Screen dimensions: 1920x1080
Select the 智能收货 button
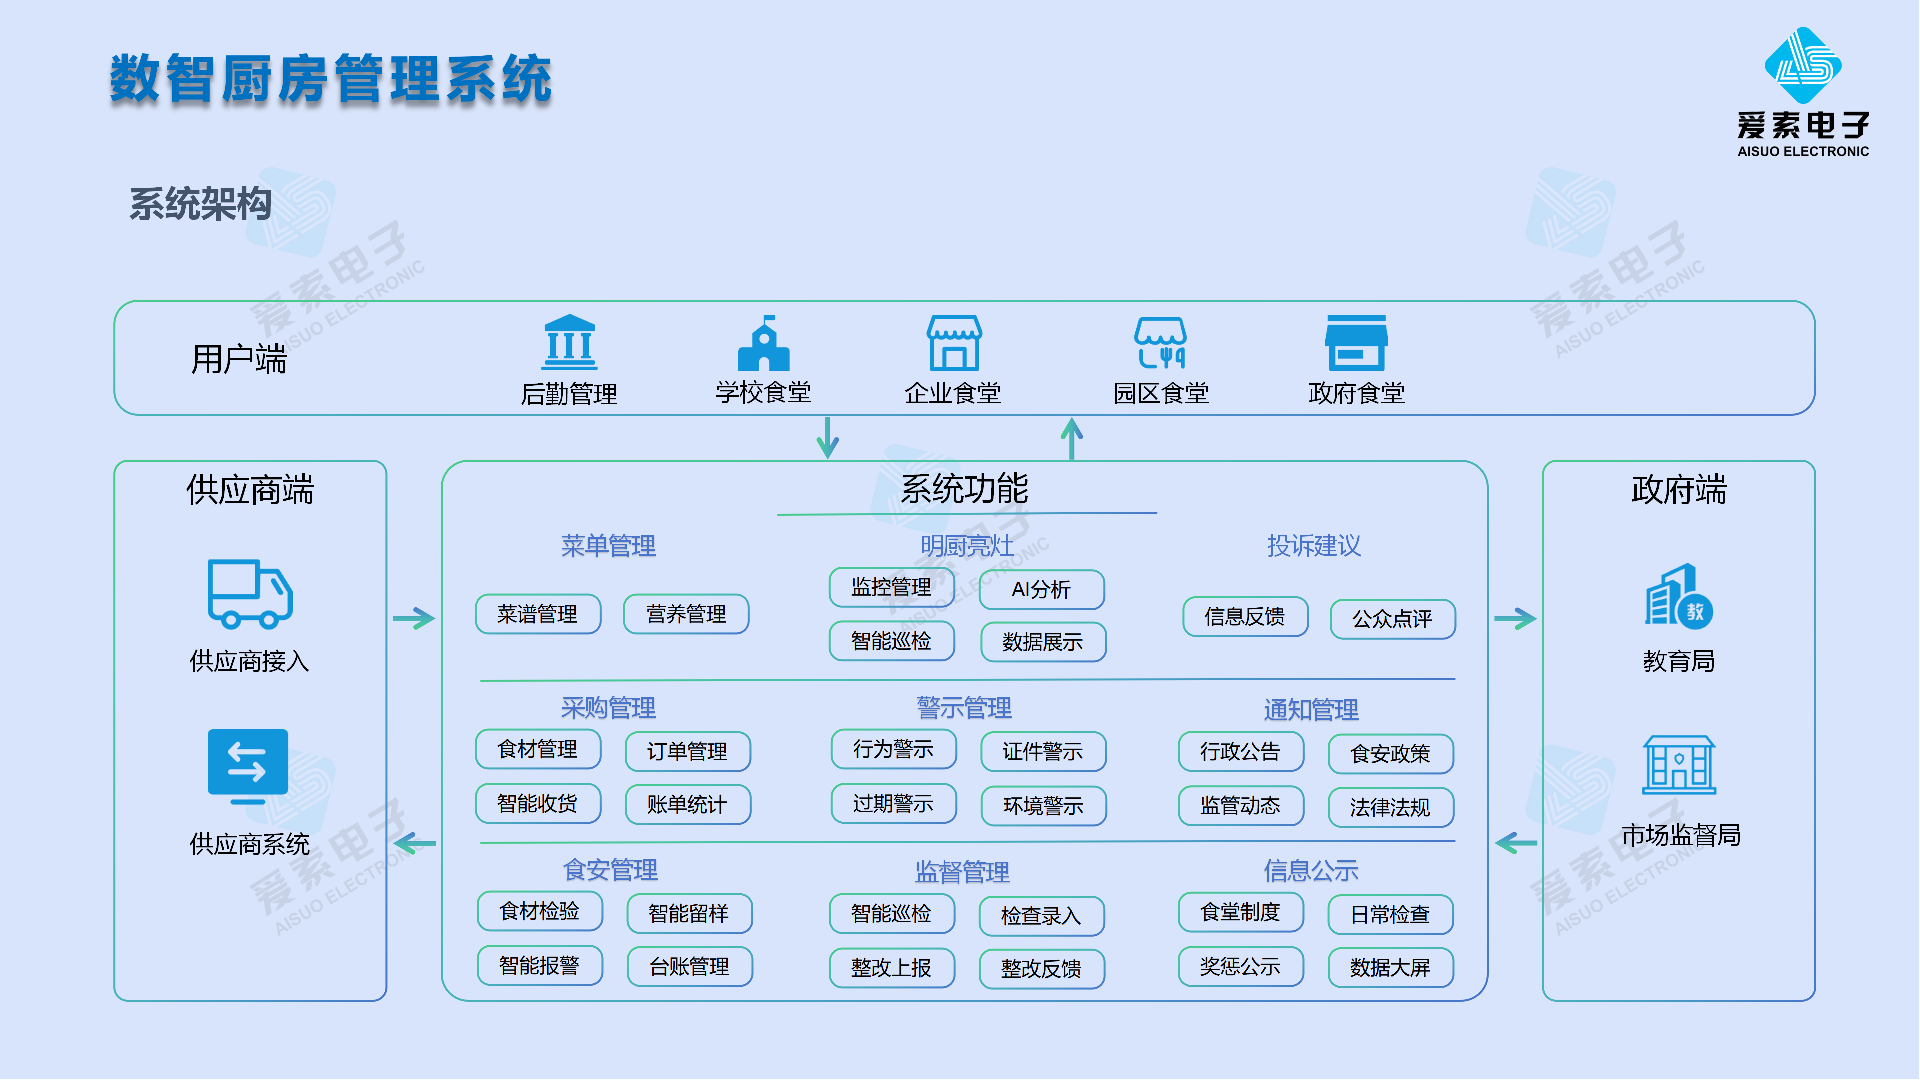pos(538,804)
